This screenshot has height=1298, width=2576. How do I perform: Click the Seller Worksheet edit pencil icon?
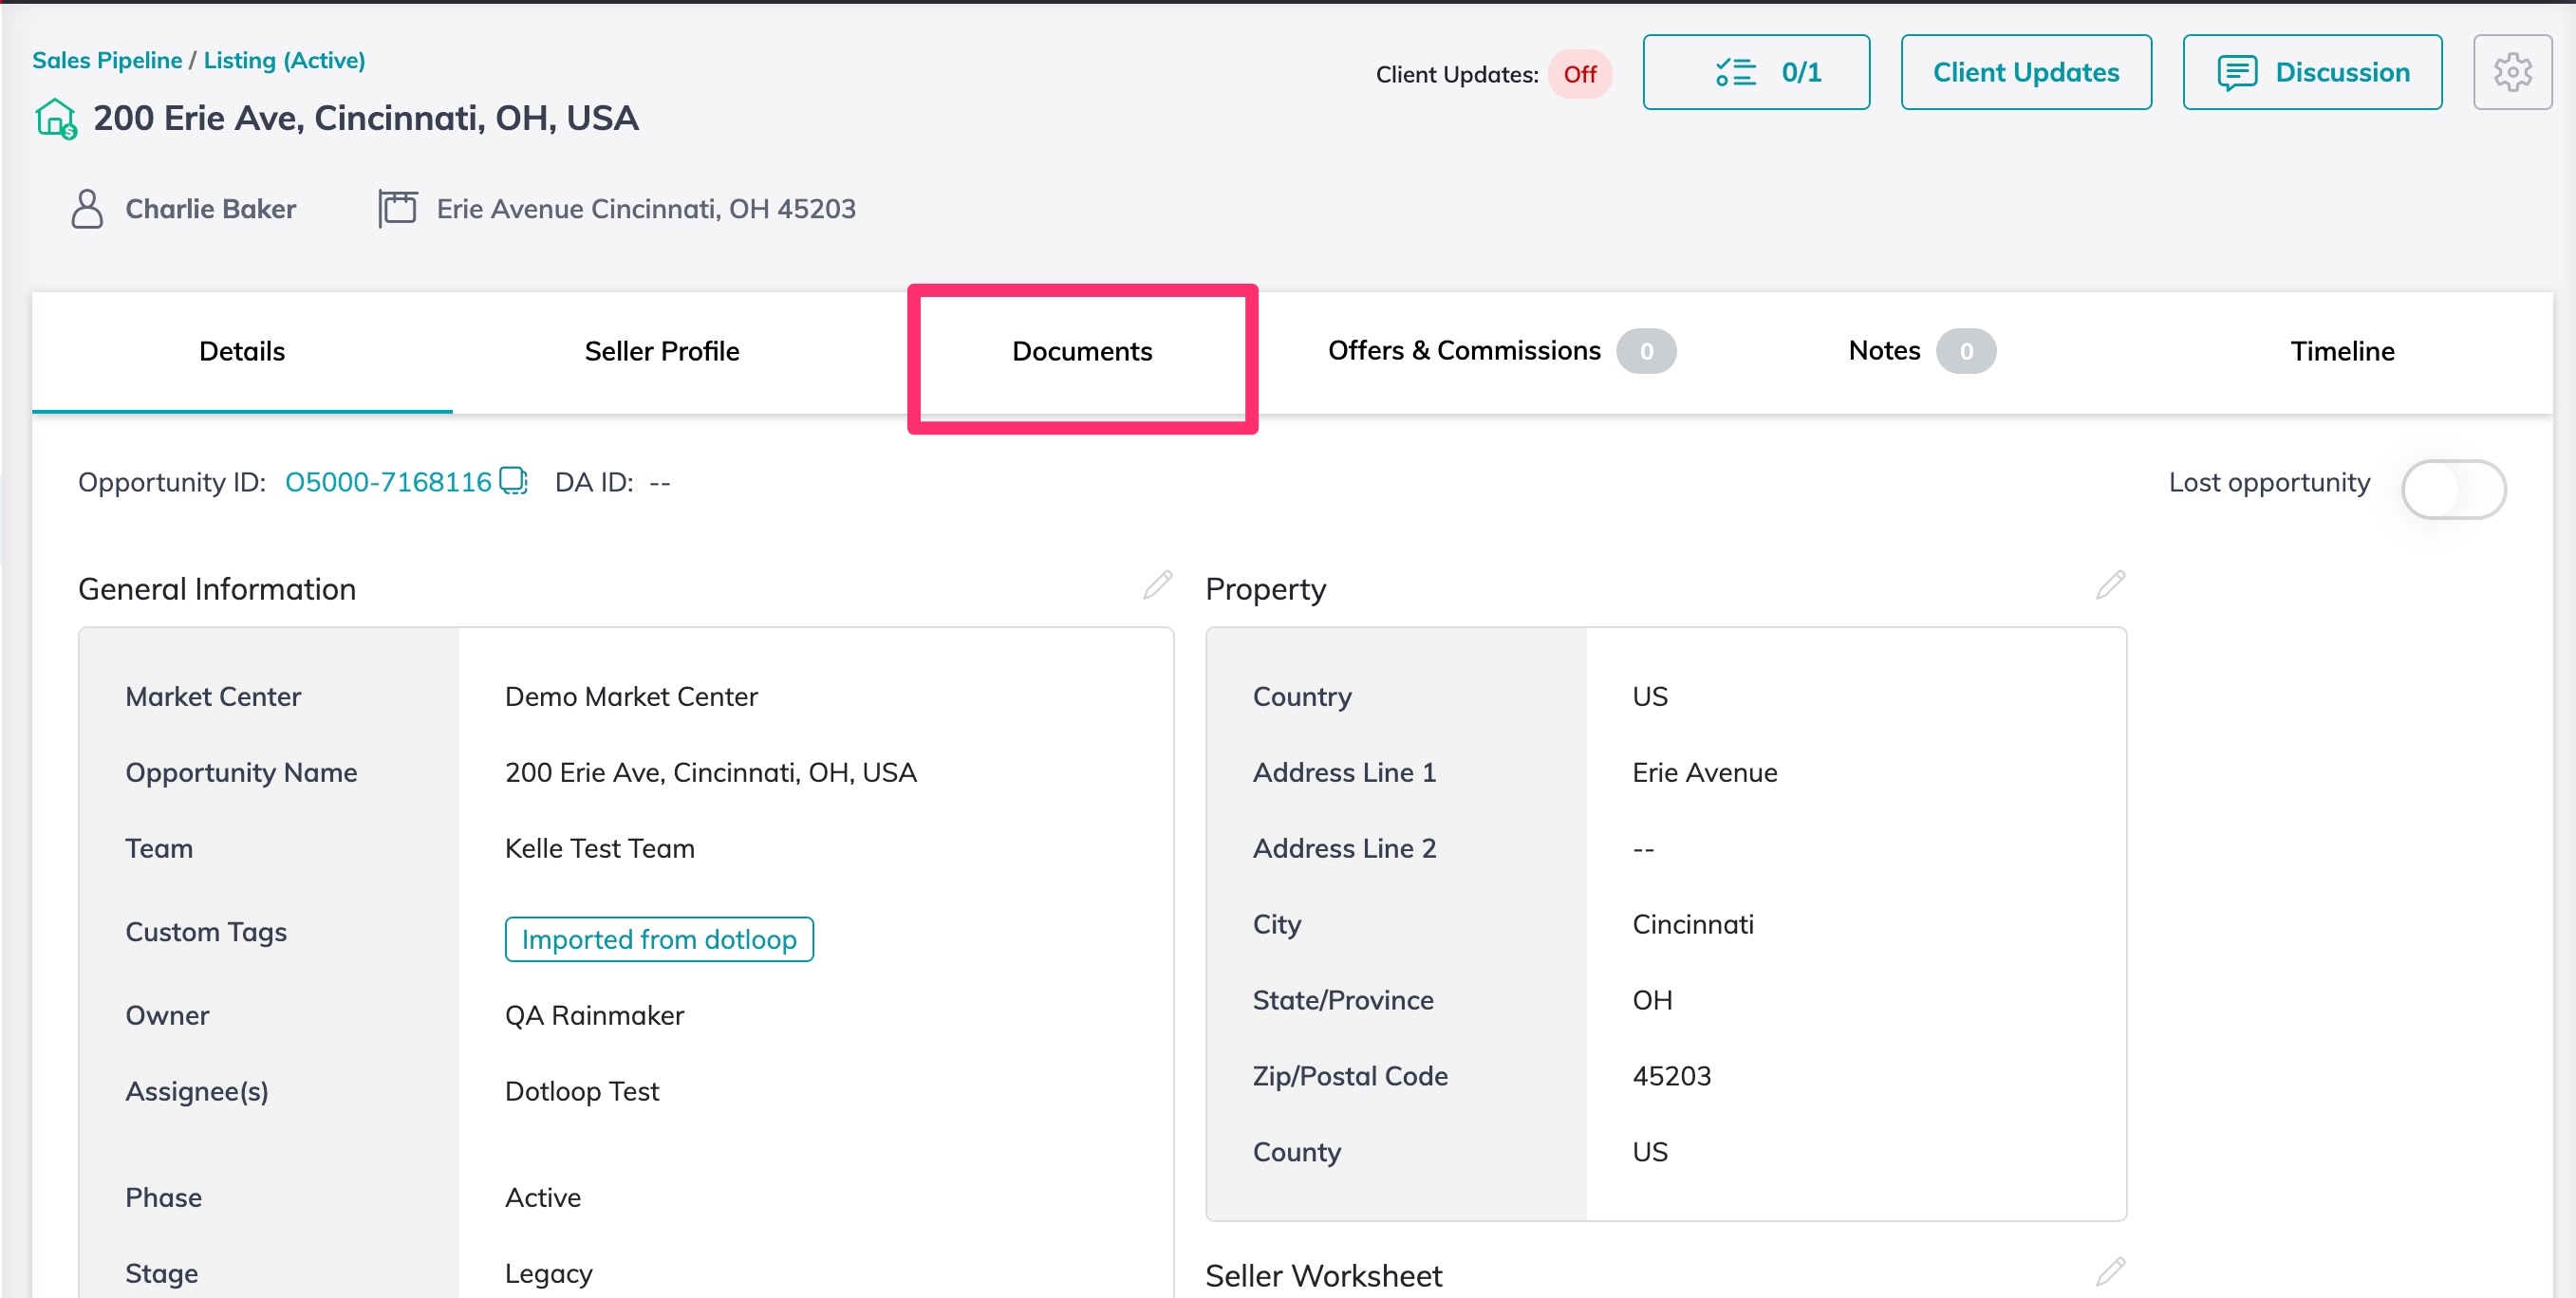coord(2110,1272)
